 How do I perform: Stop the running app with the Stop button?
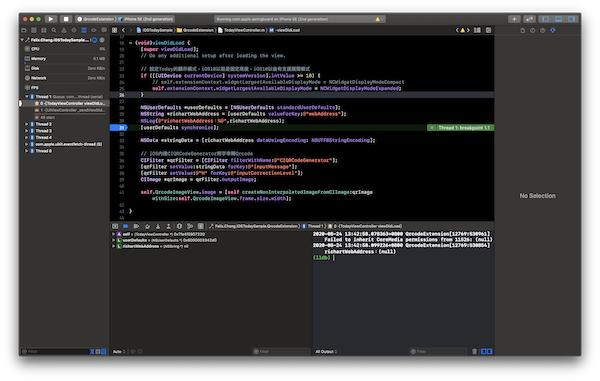pyautogui.click(x=66, y=19)
